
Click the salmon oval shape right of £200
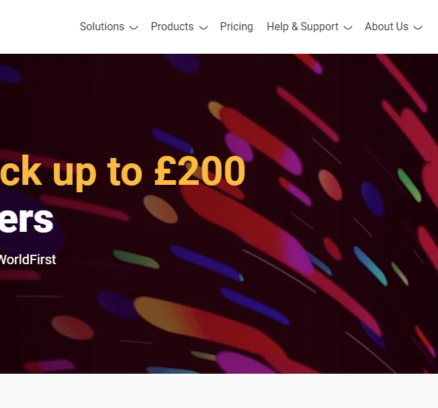point(330,185)
